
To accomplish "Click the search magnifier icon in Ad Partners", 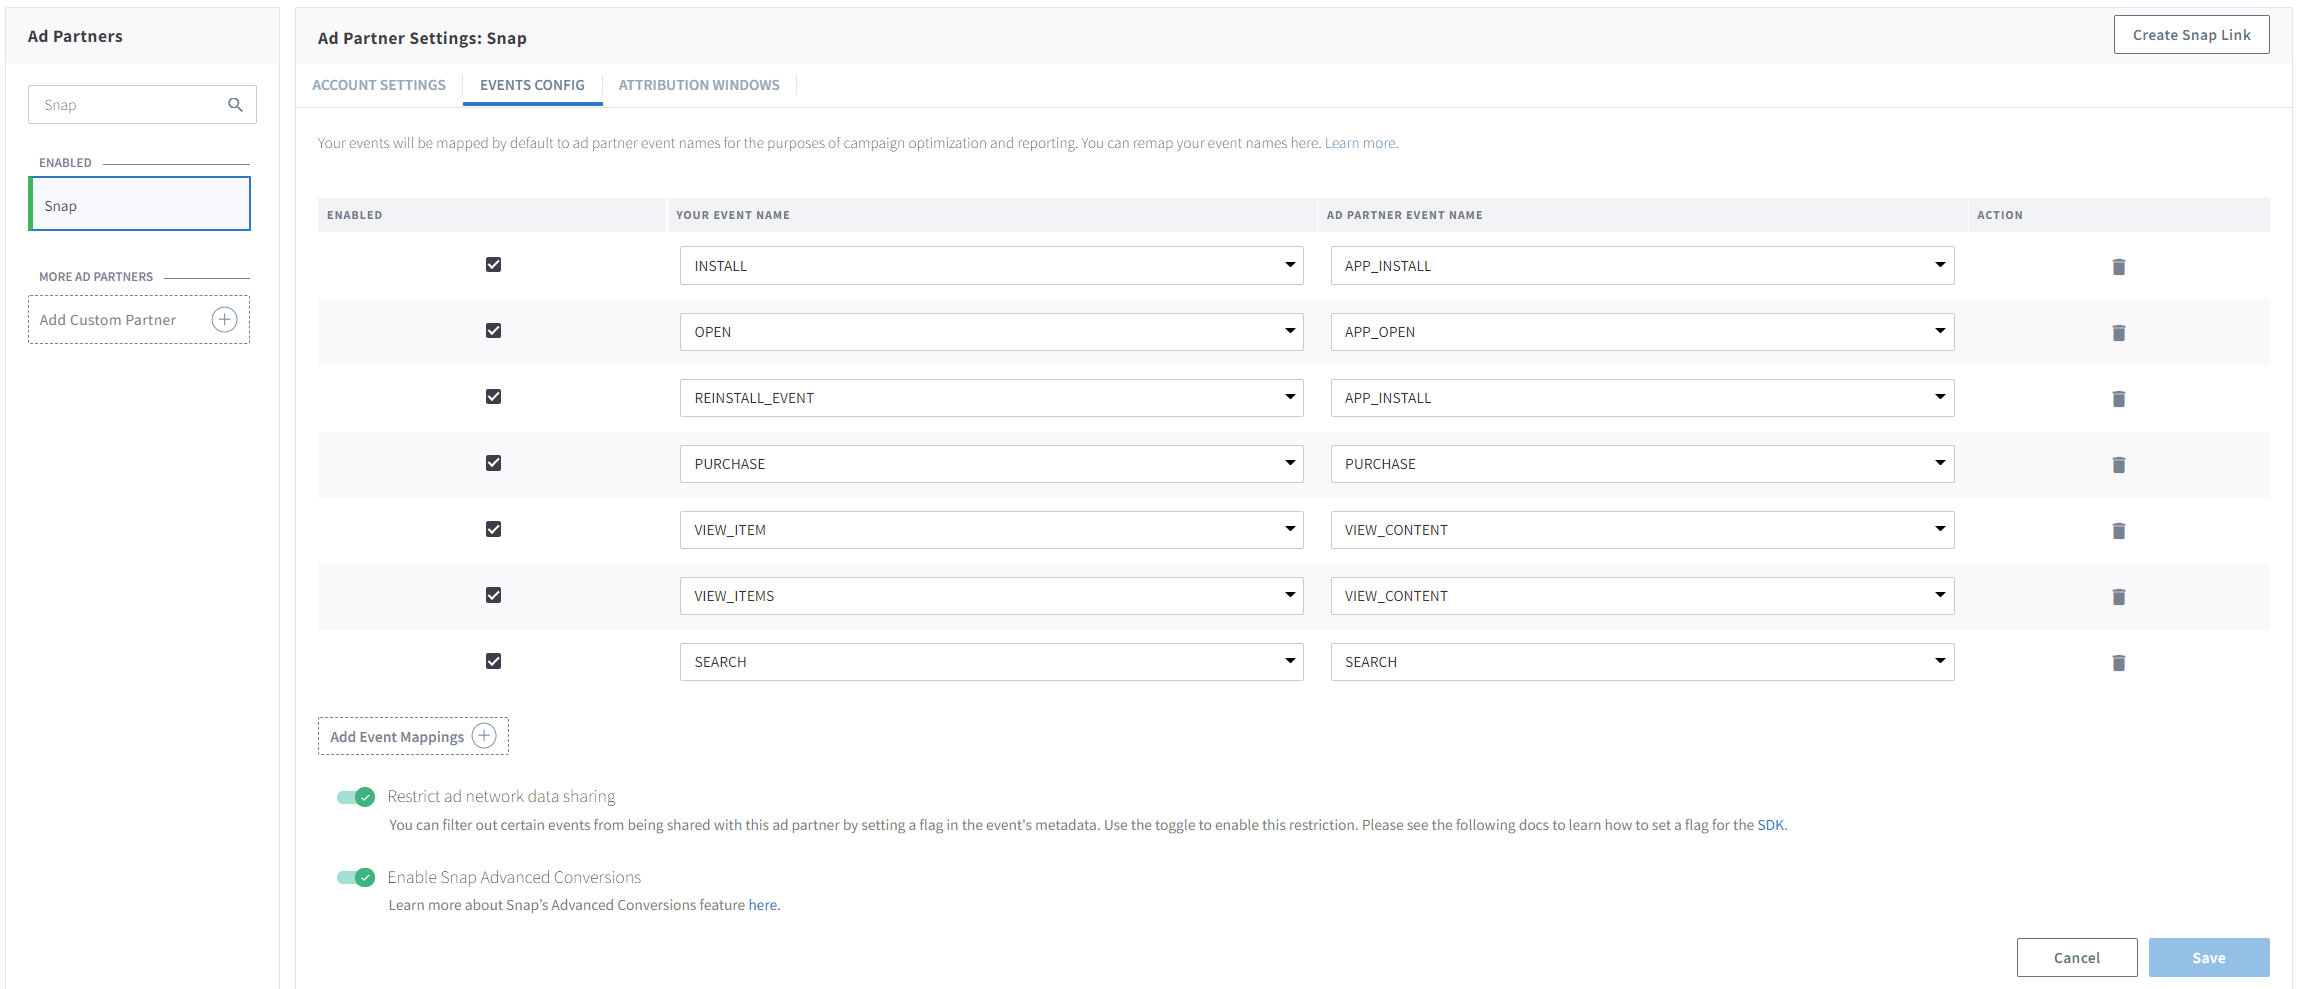I will click(x=235, y=105).
